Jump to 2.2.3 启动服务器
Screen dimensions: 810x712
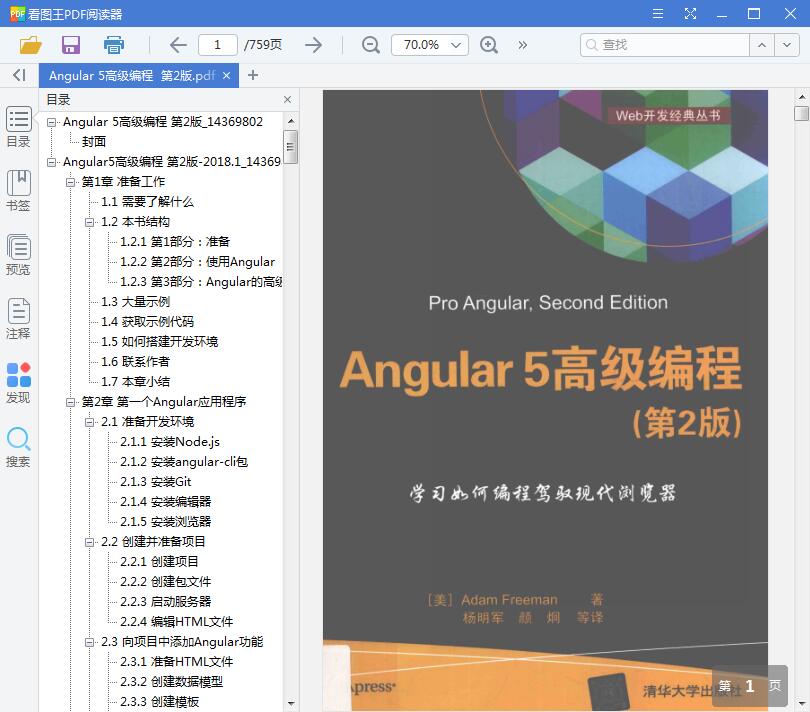[165, 602]
